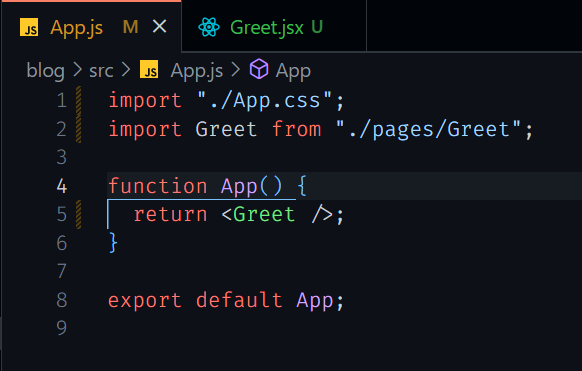Viewport: 582px width, 371px height.
Task: Click the U untracked badge on Greet.jsx tab
Action: click(x=317, y=27)
